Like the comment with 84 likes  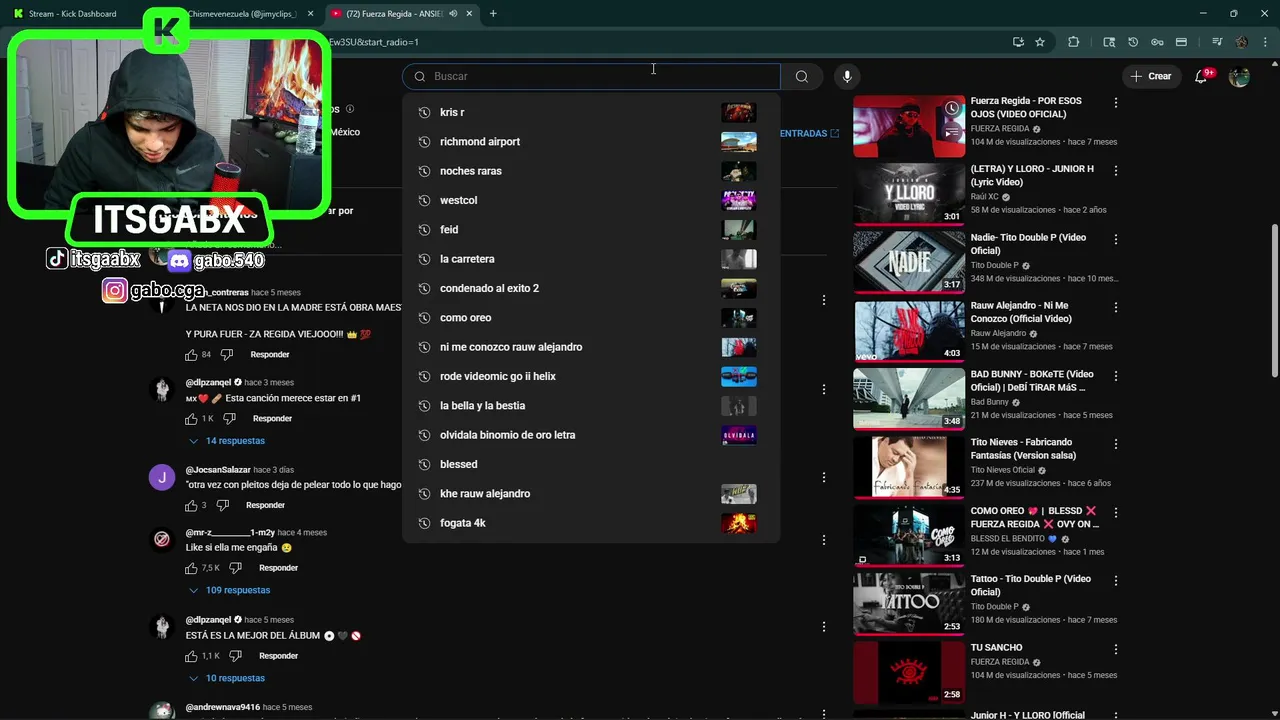tap(191, 355)
